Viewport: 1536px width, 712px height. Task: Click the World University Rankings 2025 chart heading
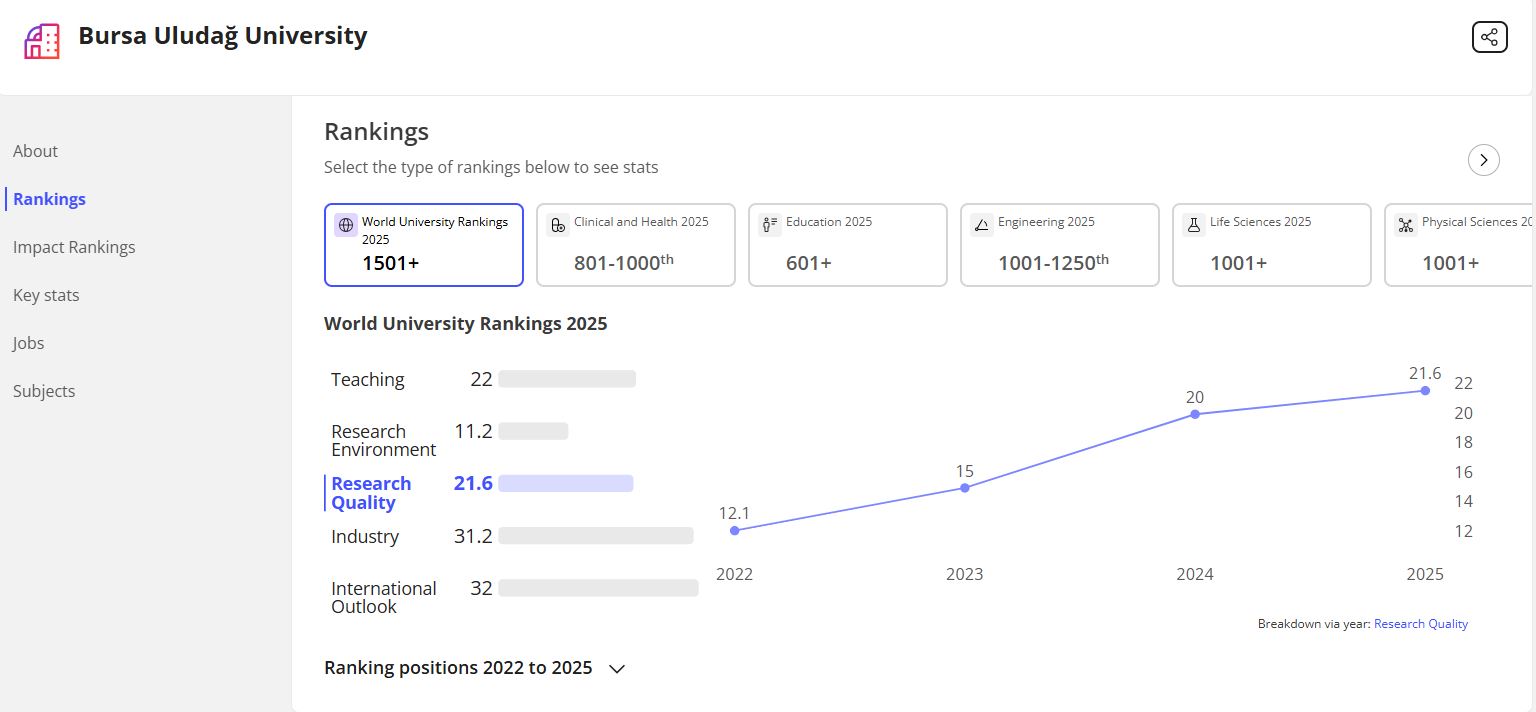(466, 323)
